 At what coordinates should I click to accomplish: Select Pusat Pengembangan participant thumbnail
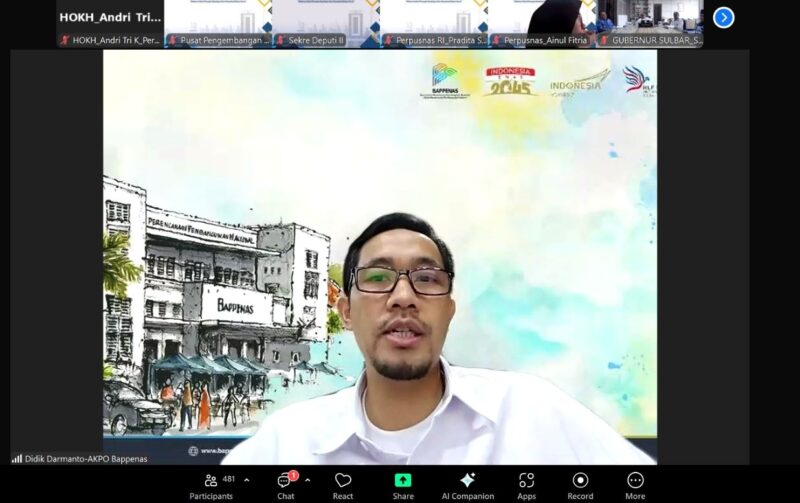[x=217, y=23]
